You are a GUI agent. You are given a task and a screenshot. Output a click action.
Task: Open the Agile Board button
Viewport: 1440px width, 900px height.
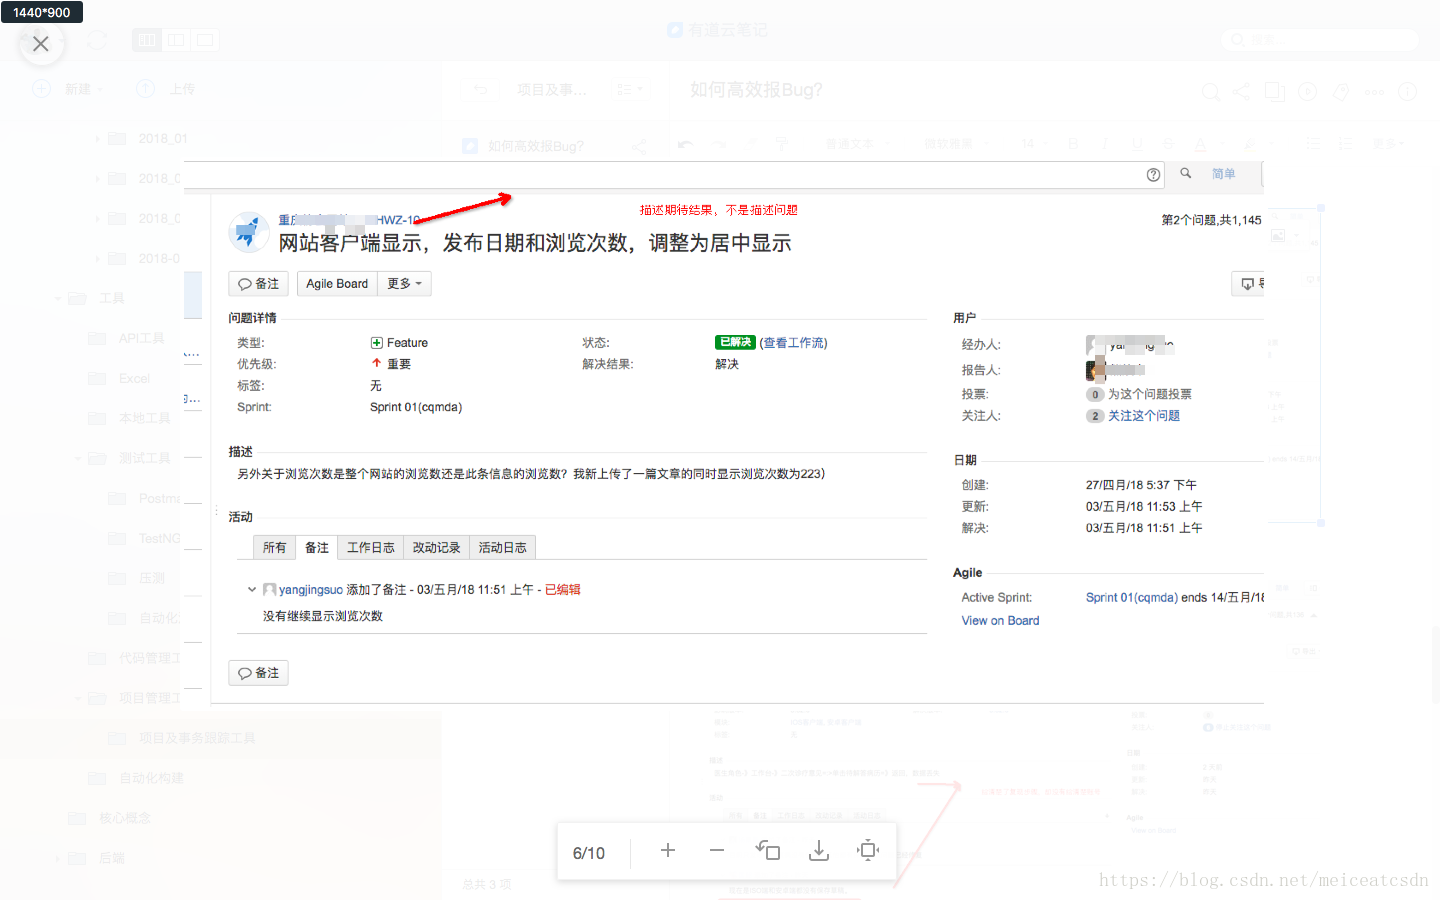337,284
